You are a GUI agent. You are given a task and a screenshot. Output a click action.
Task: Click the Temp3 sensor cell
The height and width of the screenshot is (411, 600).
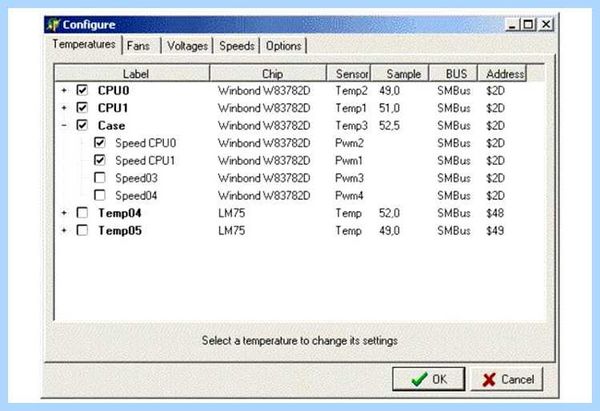(x=351, y=126)
